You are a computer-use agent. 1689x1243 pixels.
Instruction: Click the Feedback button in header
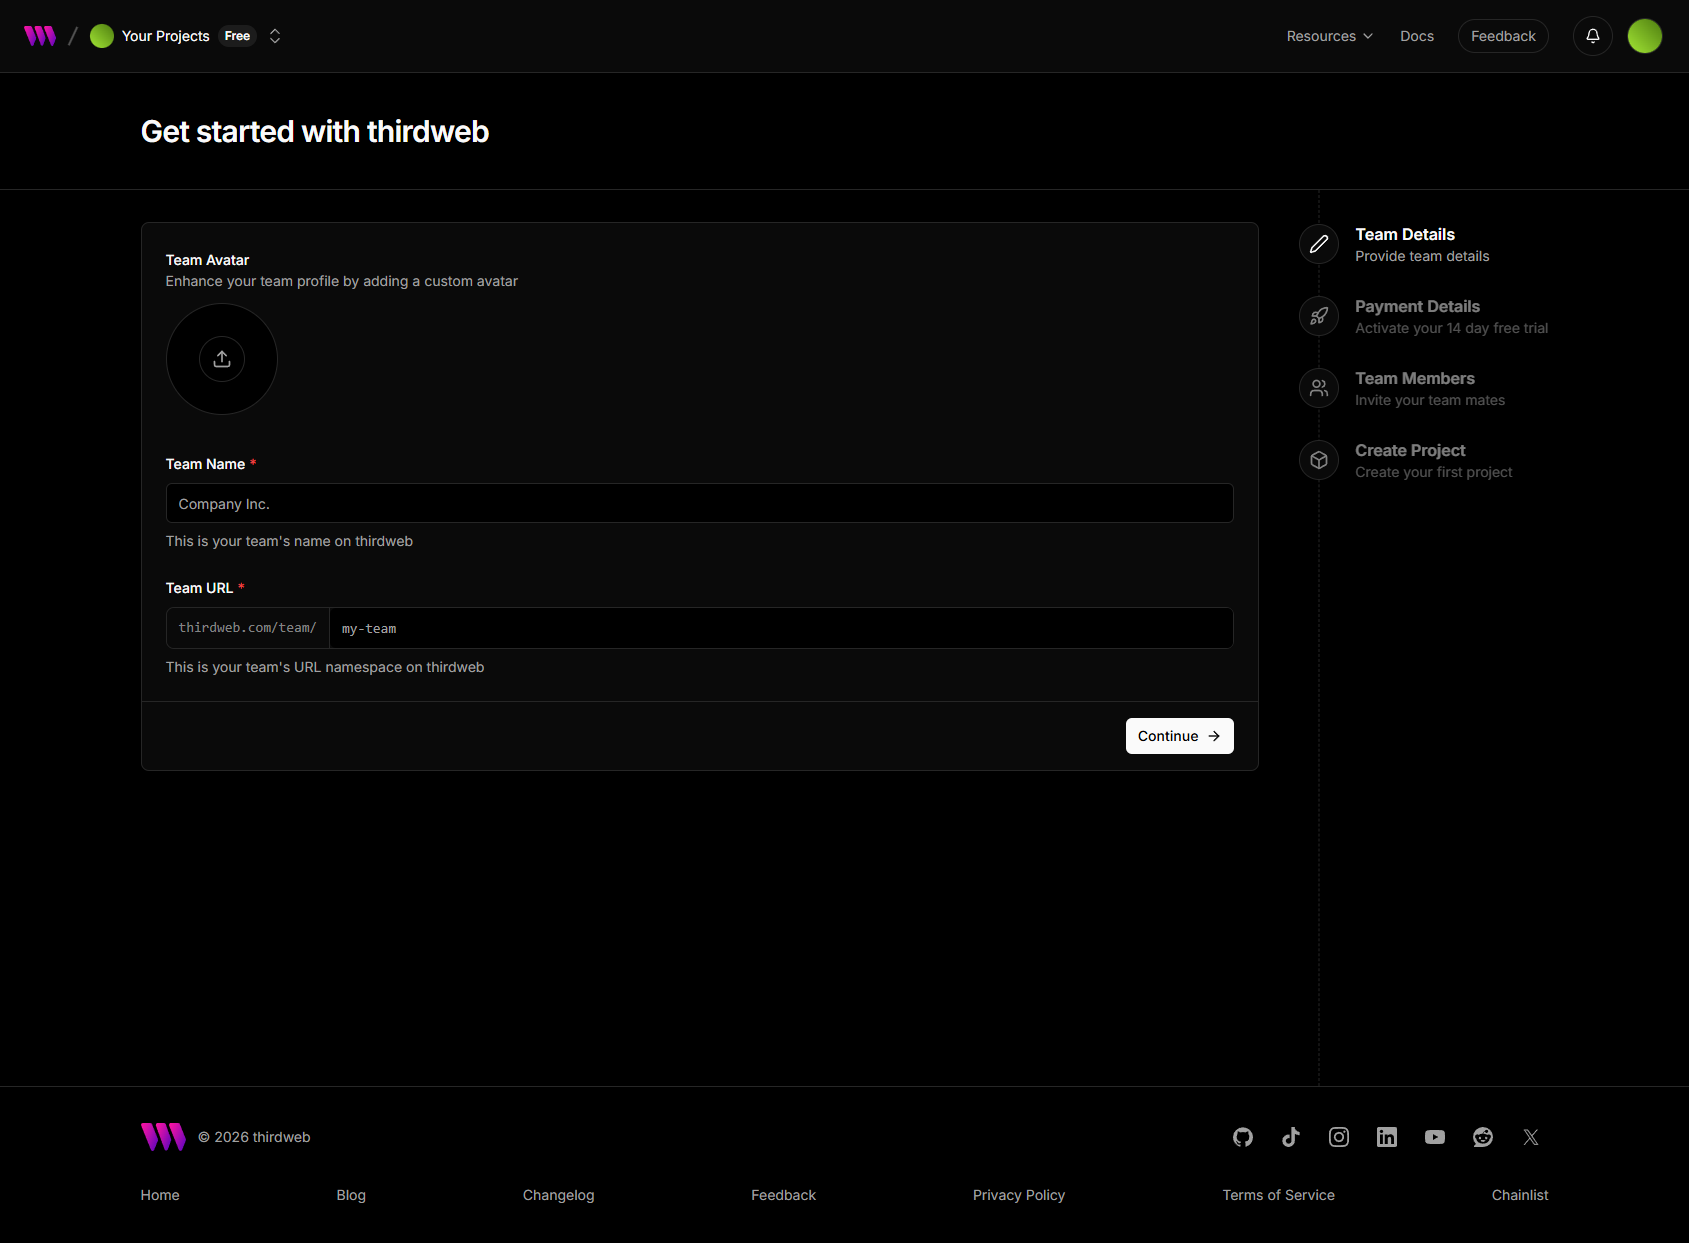pyautogui.click(x=1503, y=36)
